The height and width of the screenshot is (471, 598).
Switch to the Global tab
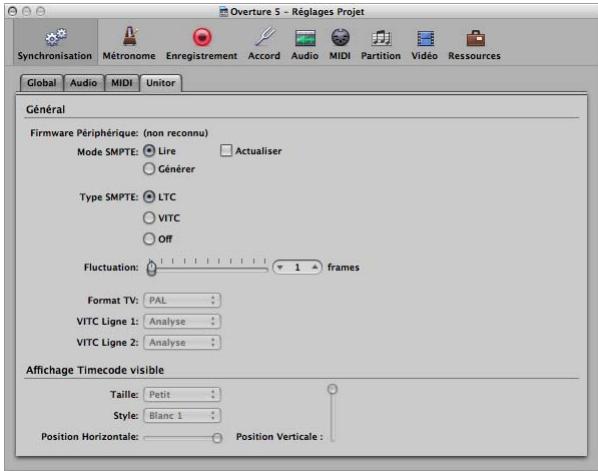tap(42, 83)
